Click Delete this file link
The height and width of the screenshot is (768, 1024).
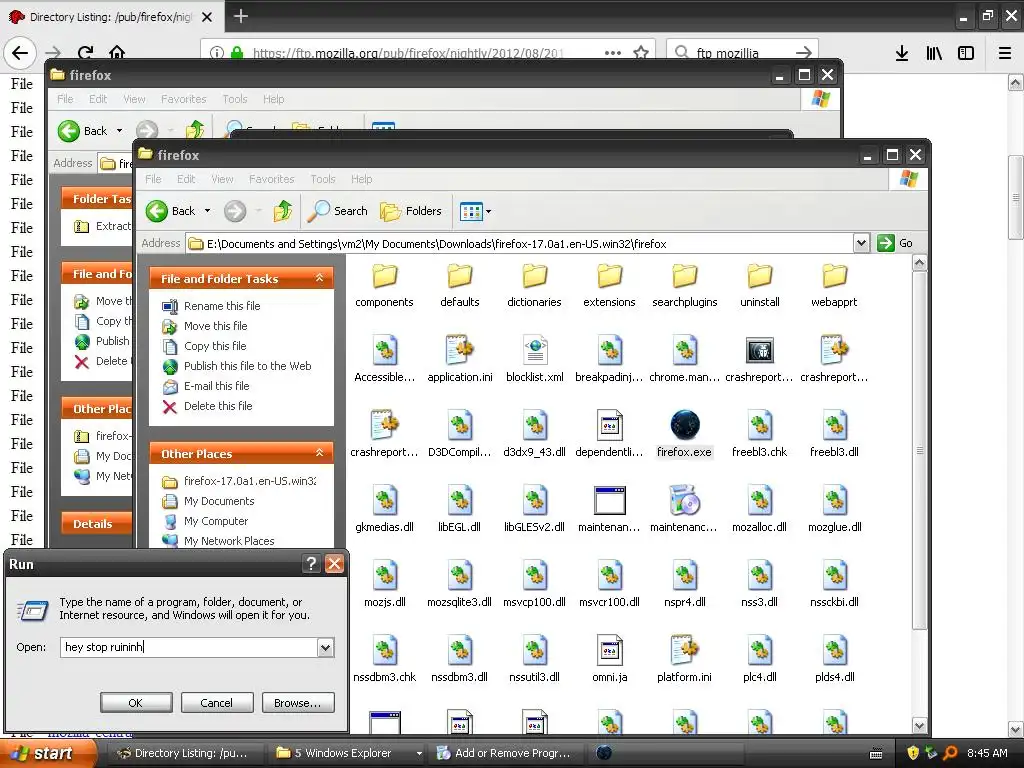pos(218,406)
